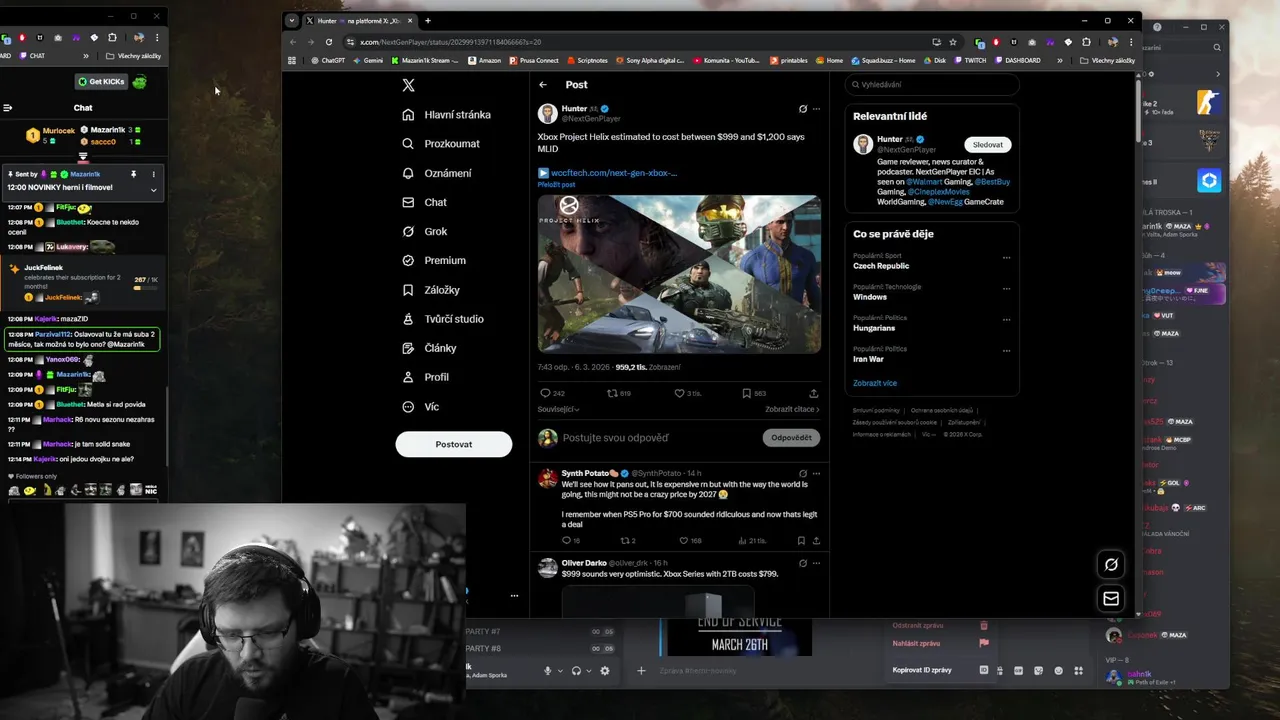Share Hunter's post
Image resolution: width=1280 pixels, height=720 pixels.
pyautogui.click(x=814, y=394)
